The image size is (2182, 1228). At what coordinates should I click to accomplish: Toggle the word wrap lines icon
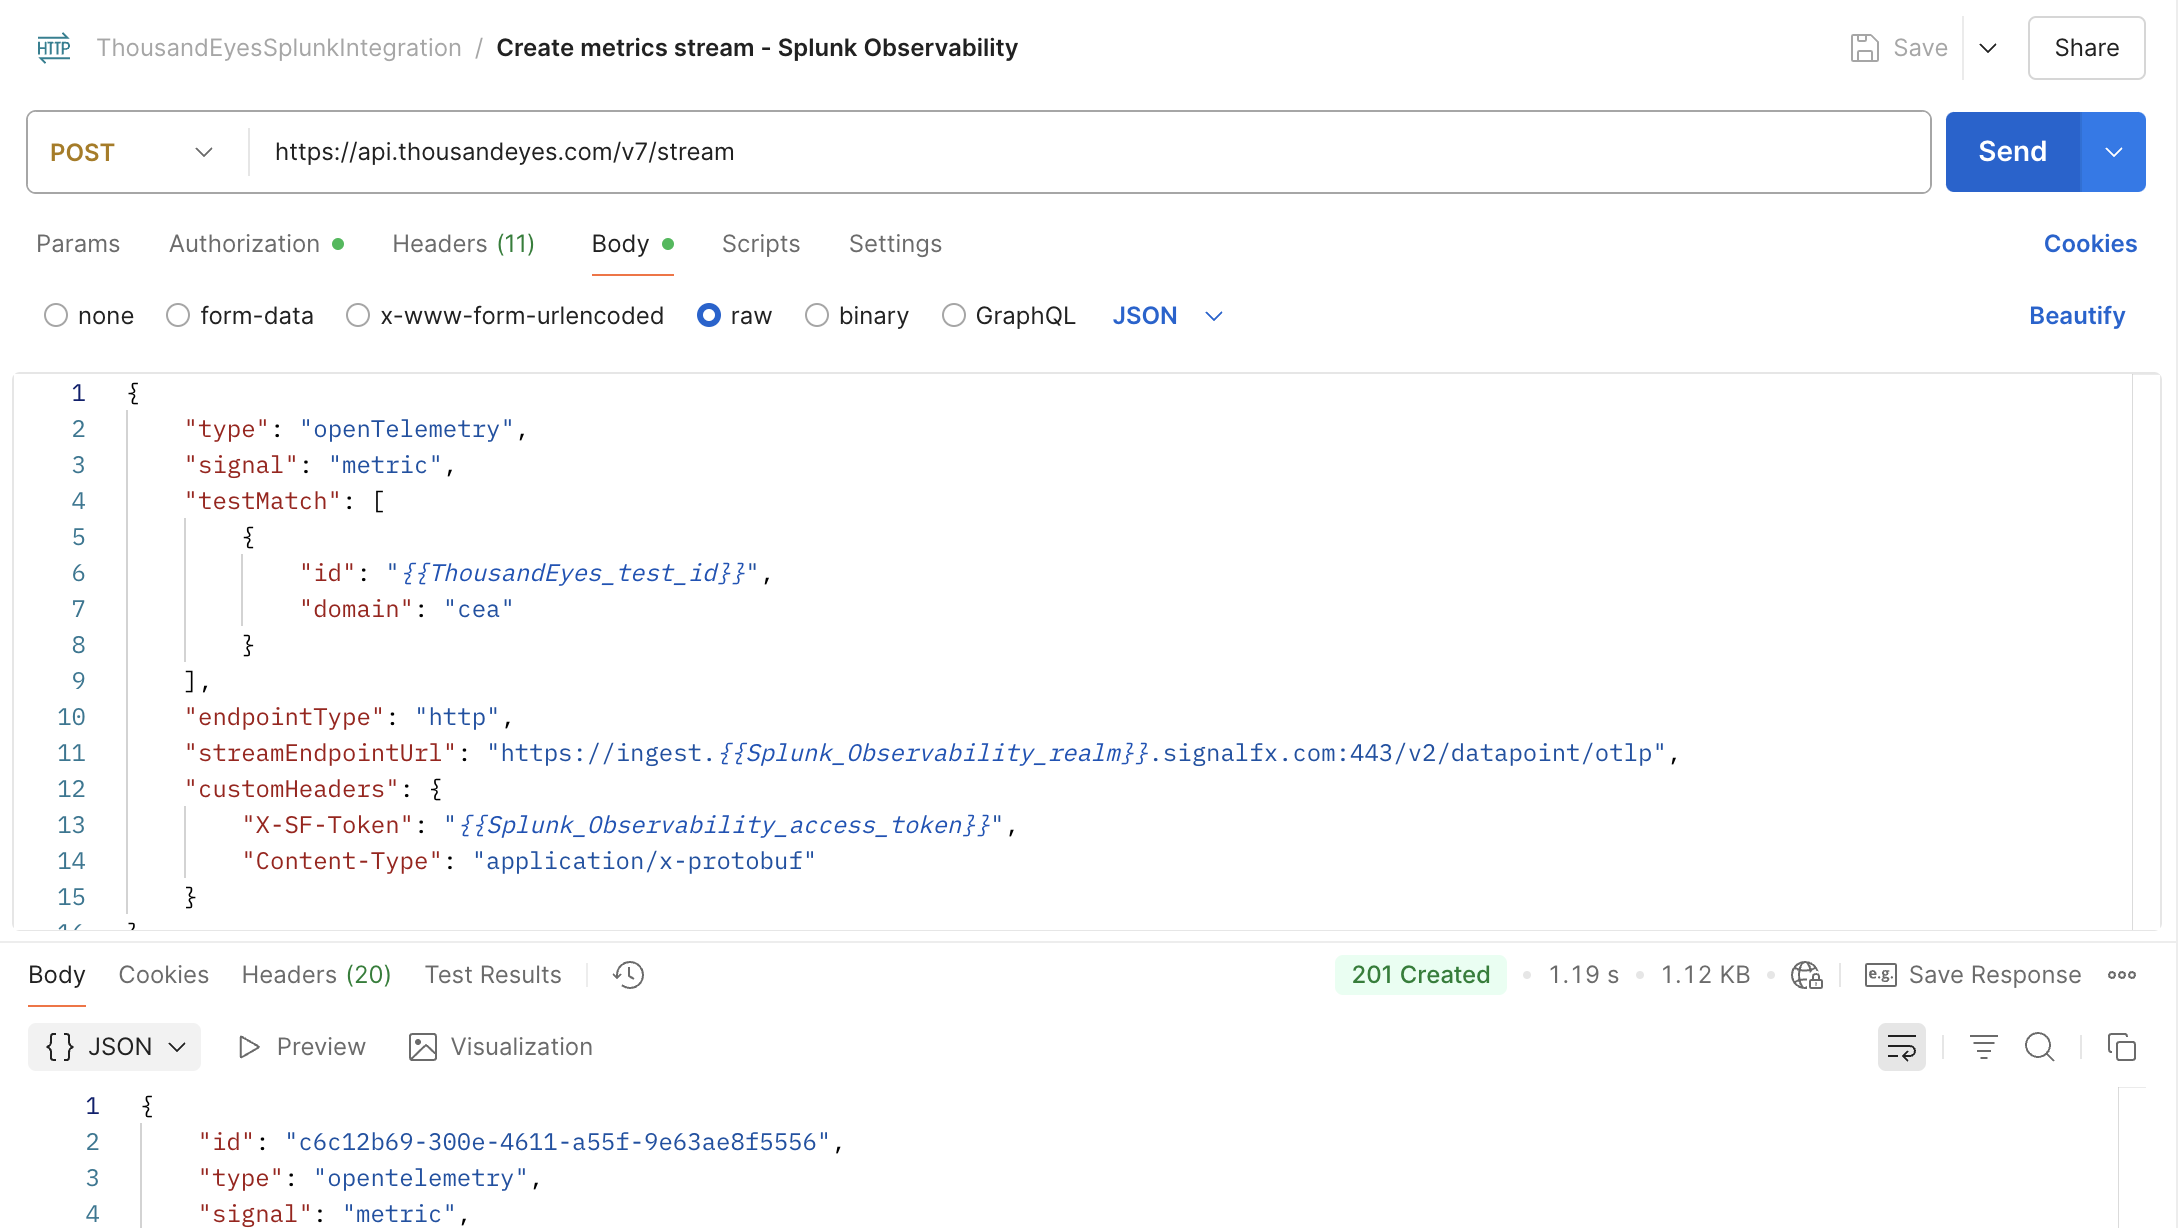point(1902,1047)
